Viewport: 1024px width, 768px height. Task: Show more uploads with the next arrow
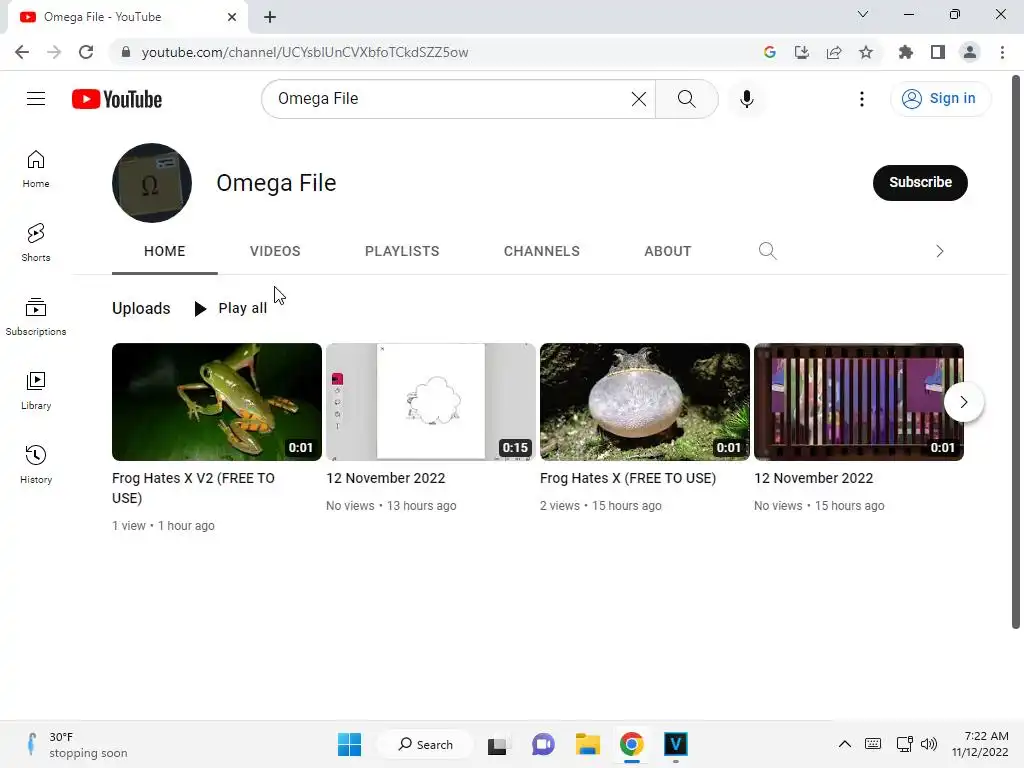963,402
